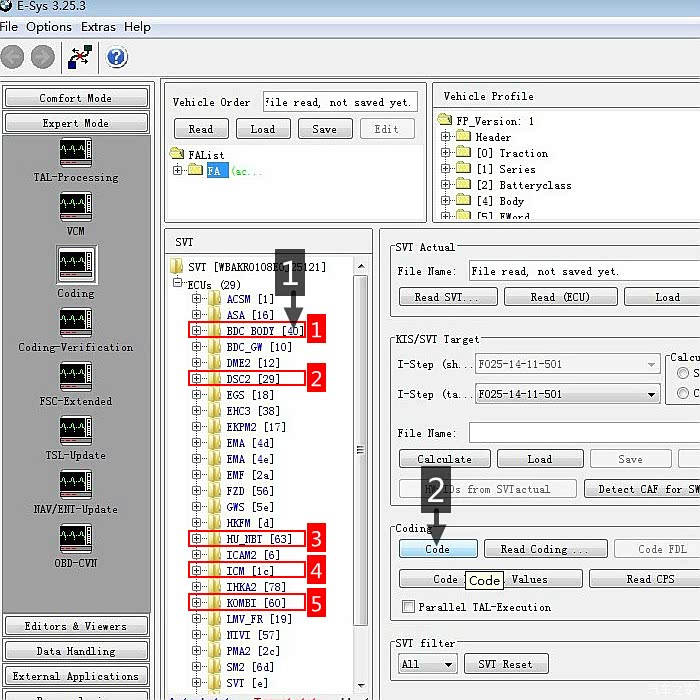
Task: Open the Options menu
Action: pos(48,26)
